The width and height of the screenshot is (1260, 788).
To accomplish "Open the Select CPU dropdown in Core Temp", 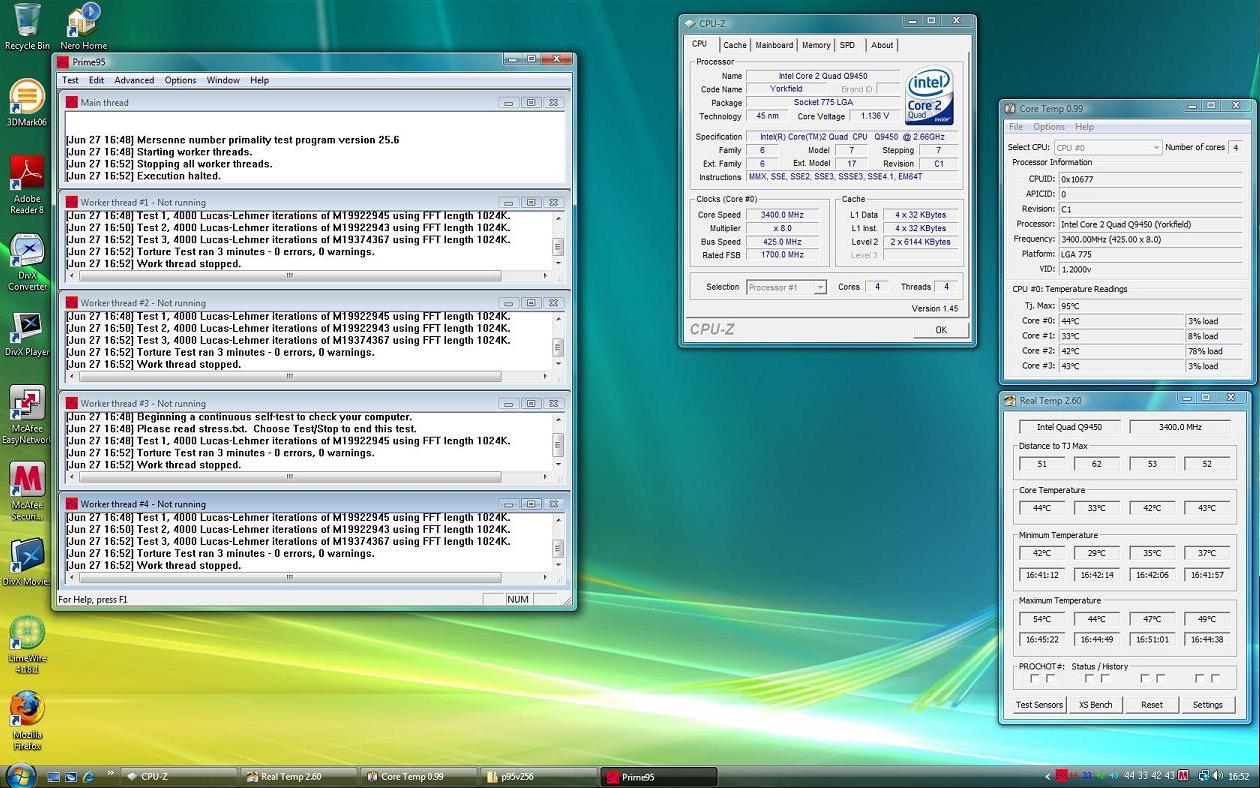I will (x=1108, y=147).
